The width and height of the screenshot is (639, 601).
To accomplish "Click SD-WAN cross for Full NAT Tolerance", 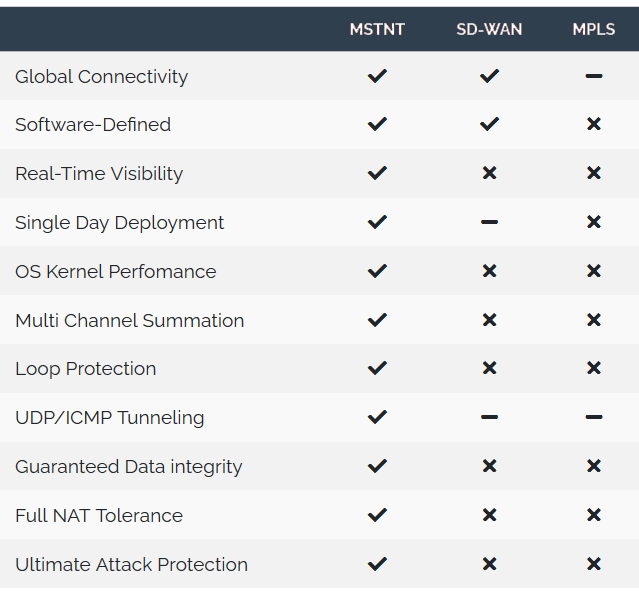I will coord(489,515).
